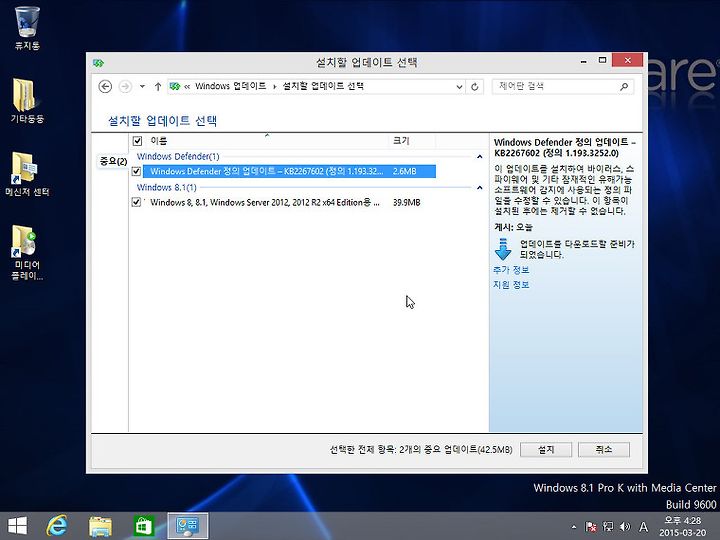This screenshot has height=540, width=720.
Task: Open the 추가 정보 link
Action: point(511,270)
